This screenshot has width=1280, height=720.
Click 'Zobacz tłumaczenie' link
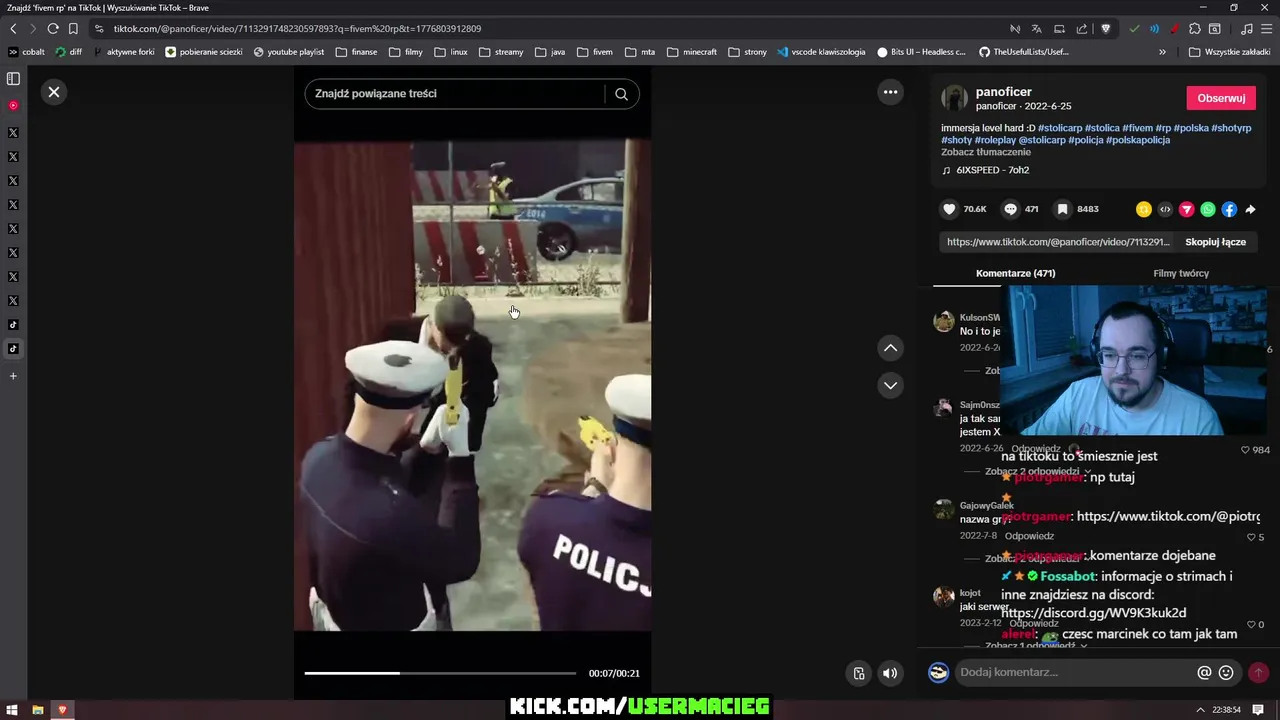coord(986,152)
